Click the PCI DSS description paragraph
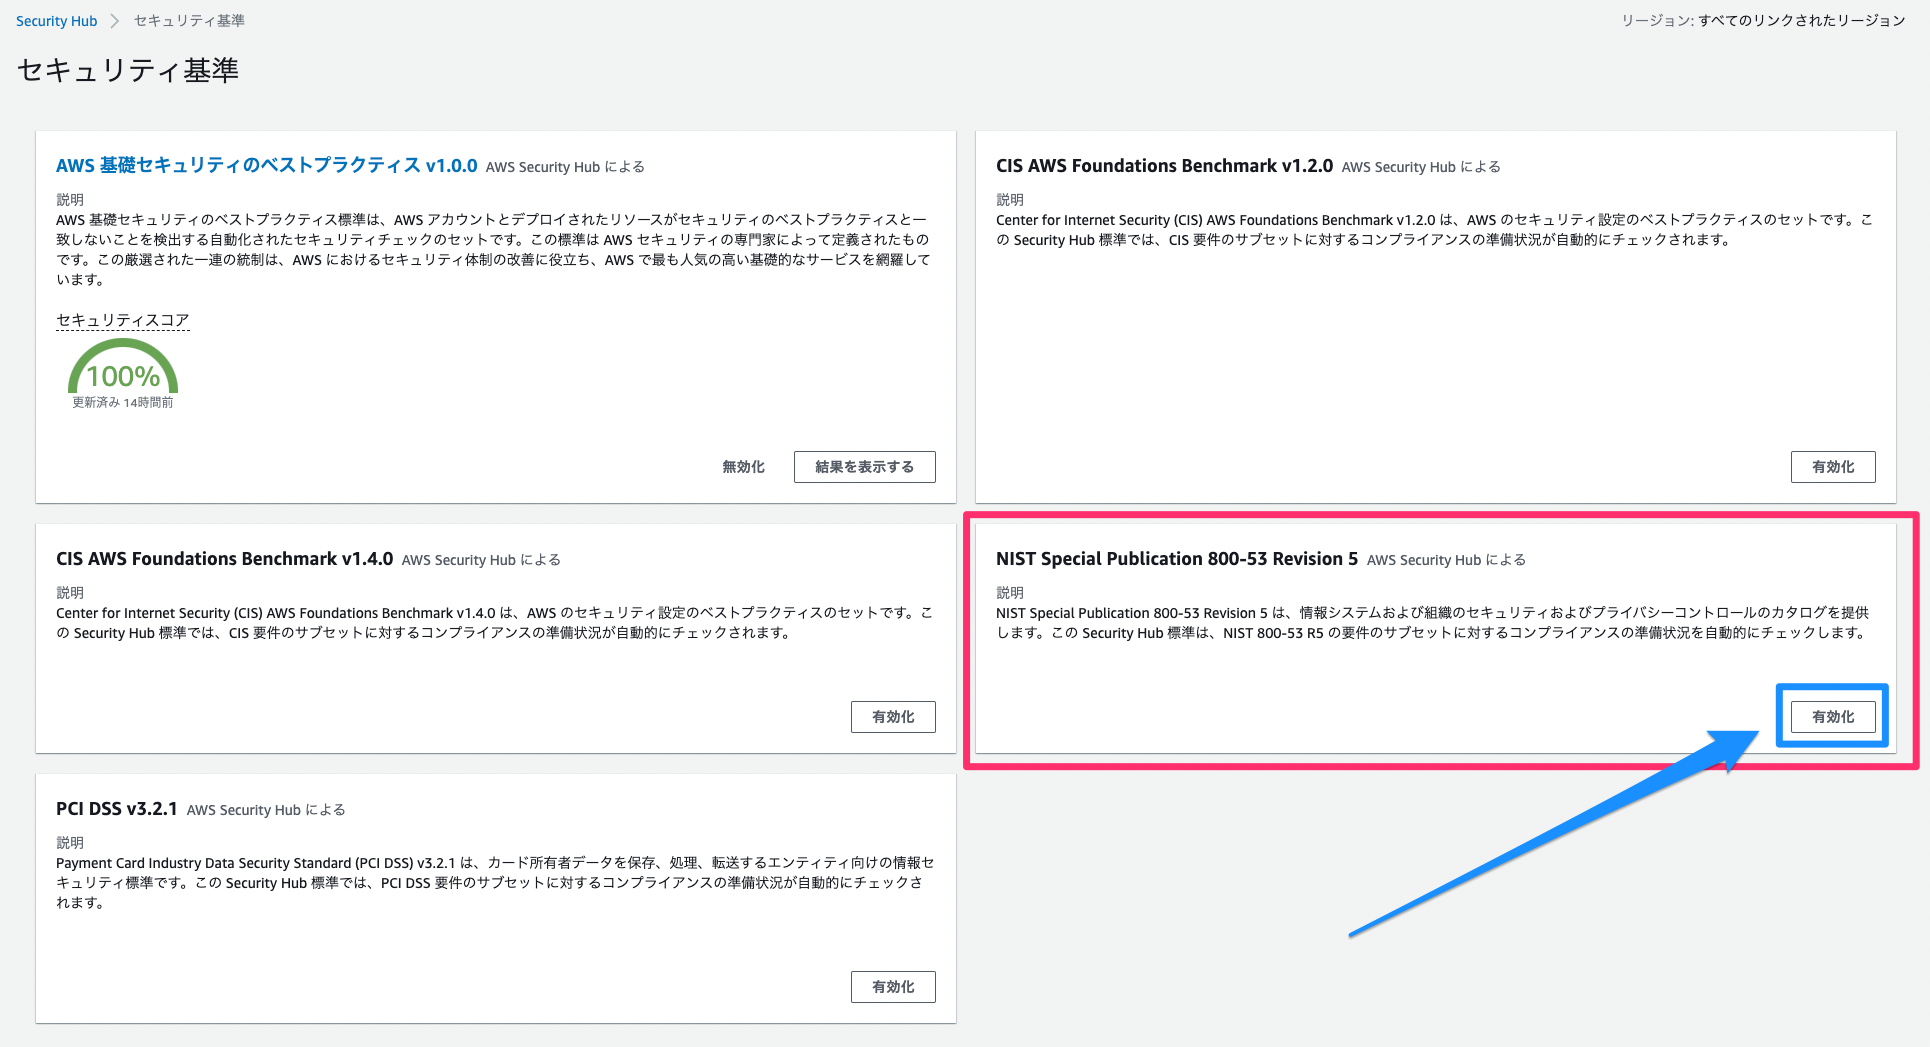Image resolution: width=1930 pixels, height=1047 pixels. (x=496, y=883)
